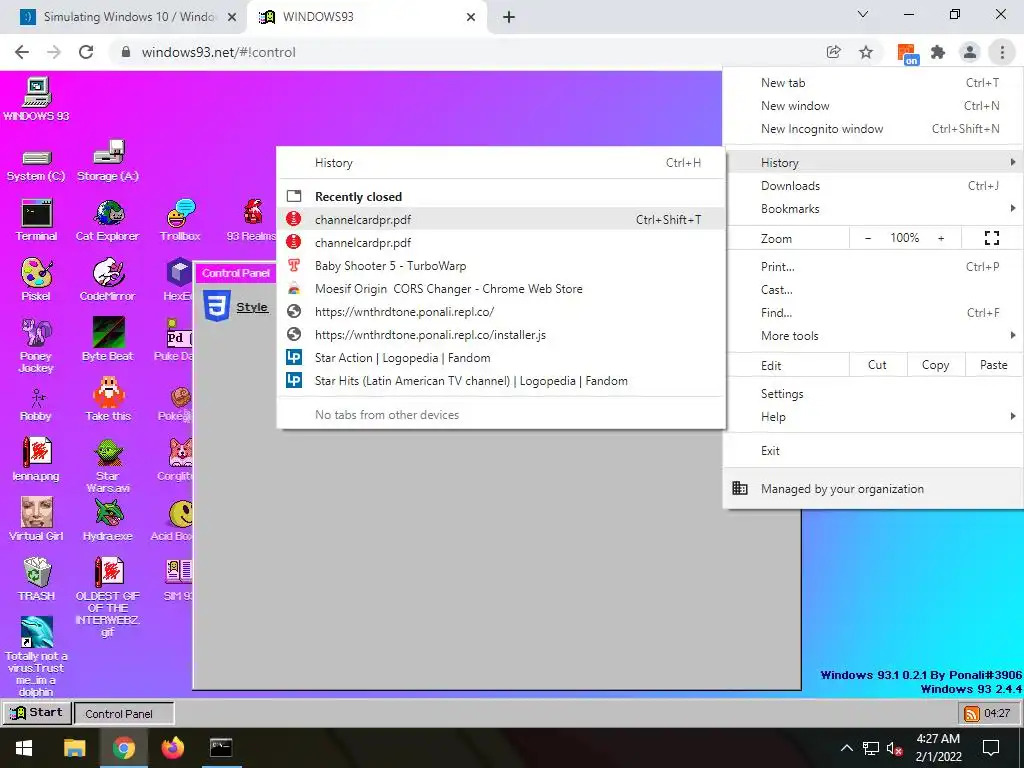The width and height of the screenshot is (1024, 768).
Task: Reopen Moesif Origin CORS Changer page
Action: 501,289
